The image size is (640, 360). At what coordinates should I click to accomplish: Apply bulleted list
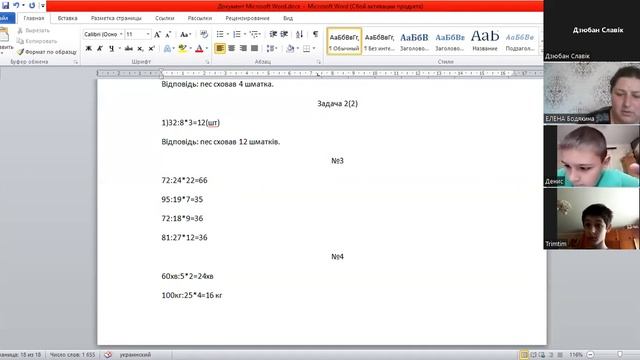tap(220, 35)
